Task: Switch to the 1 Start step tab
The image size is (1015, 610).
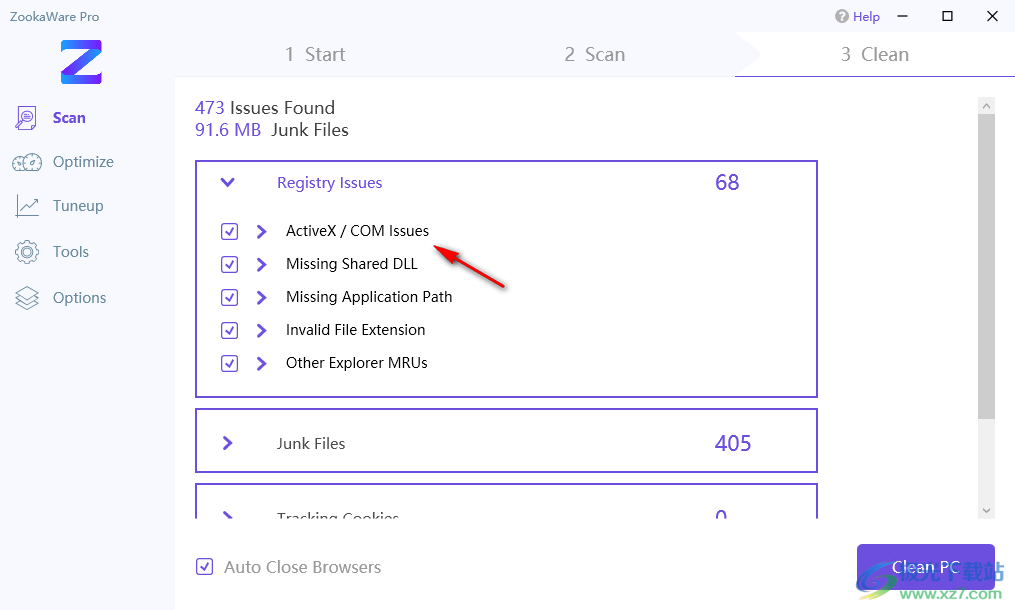Action: pos(315,55)
